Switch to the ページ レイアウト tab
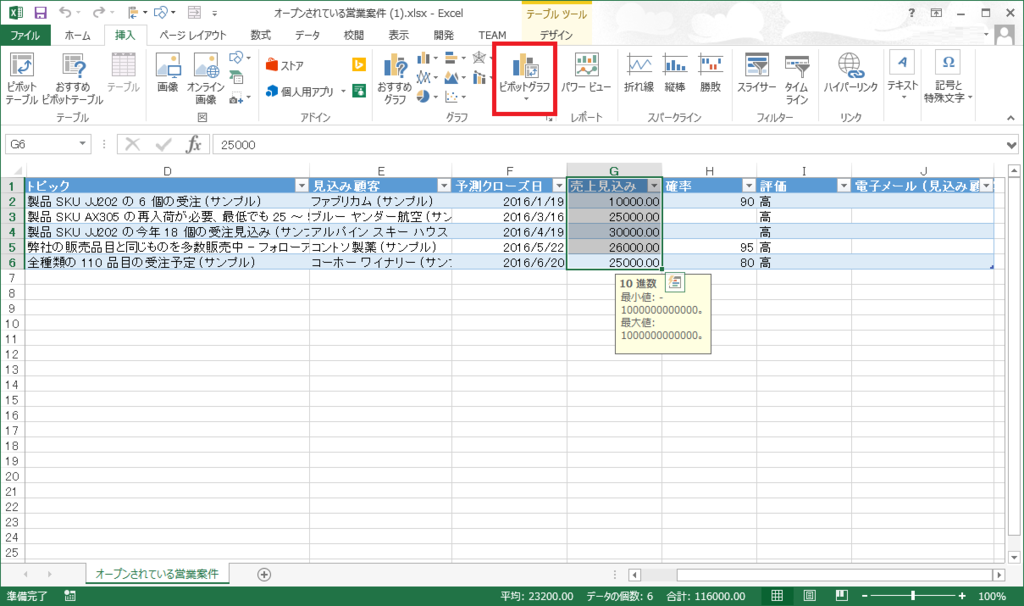Image resolution: width=1024 pixels, height=606 pixels. 193,35
